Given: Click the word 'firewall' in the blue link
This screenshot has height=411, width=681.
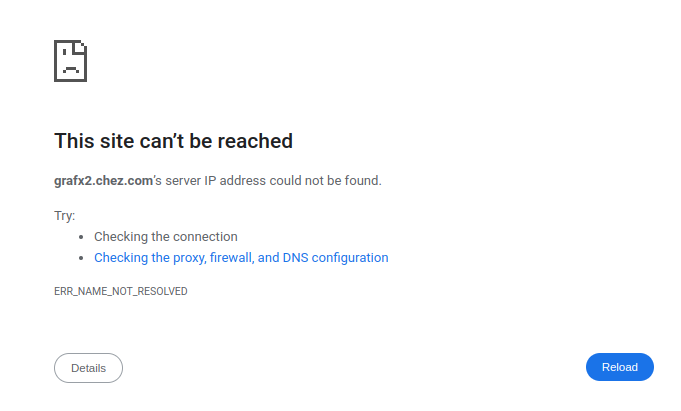Looking at the screenshot, I should tap(229, 258).
